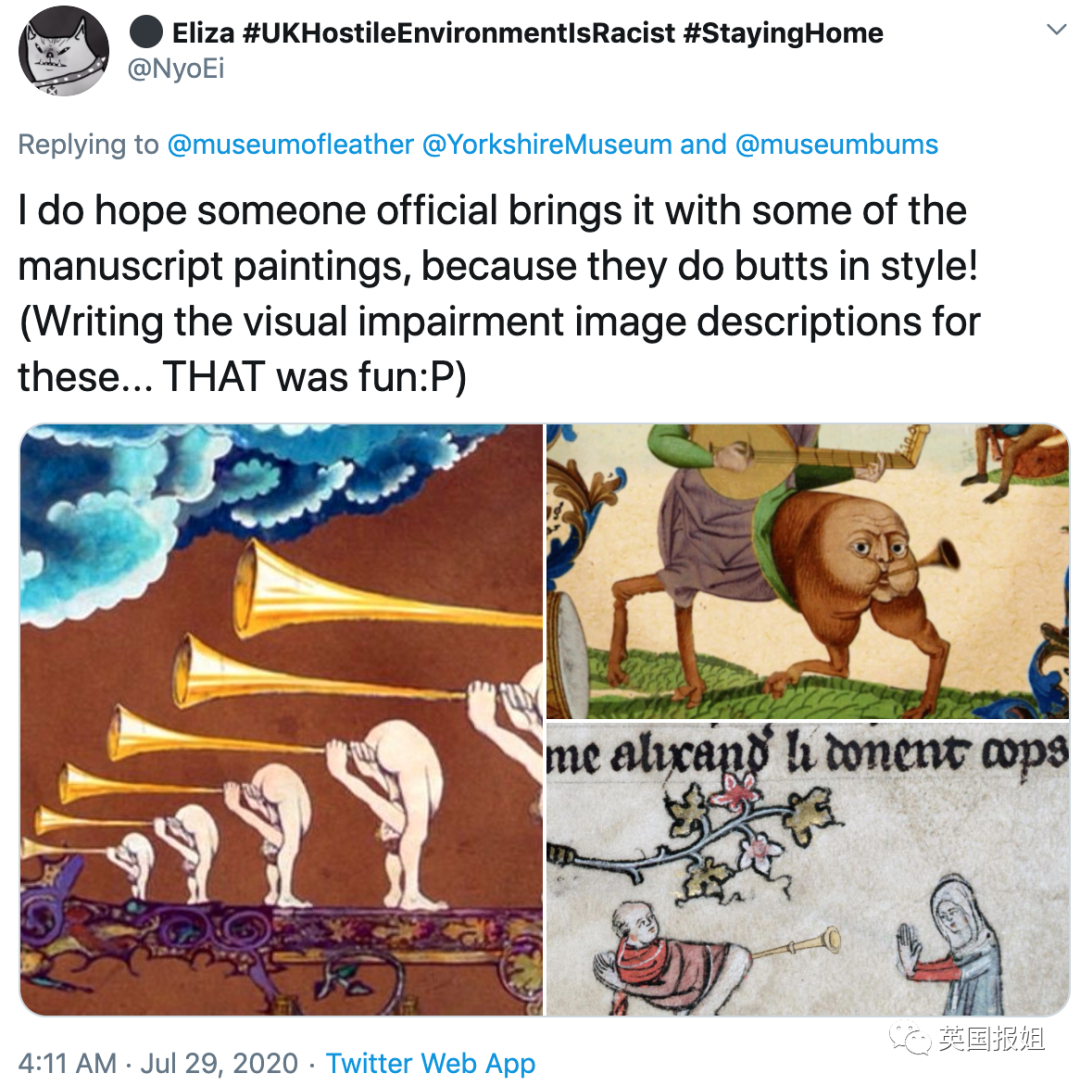Image resolution: width=1080 pixels, height=1086 pixels.
Task: Click the black circle emoji beside Eliza
Action: coord(146,32)
